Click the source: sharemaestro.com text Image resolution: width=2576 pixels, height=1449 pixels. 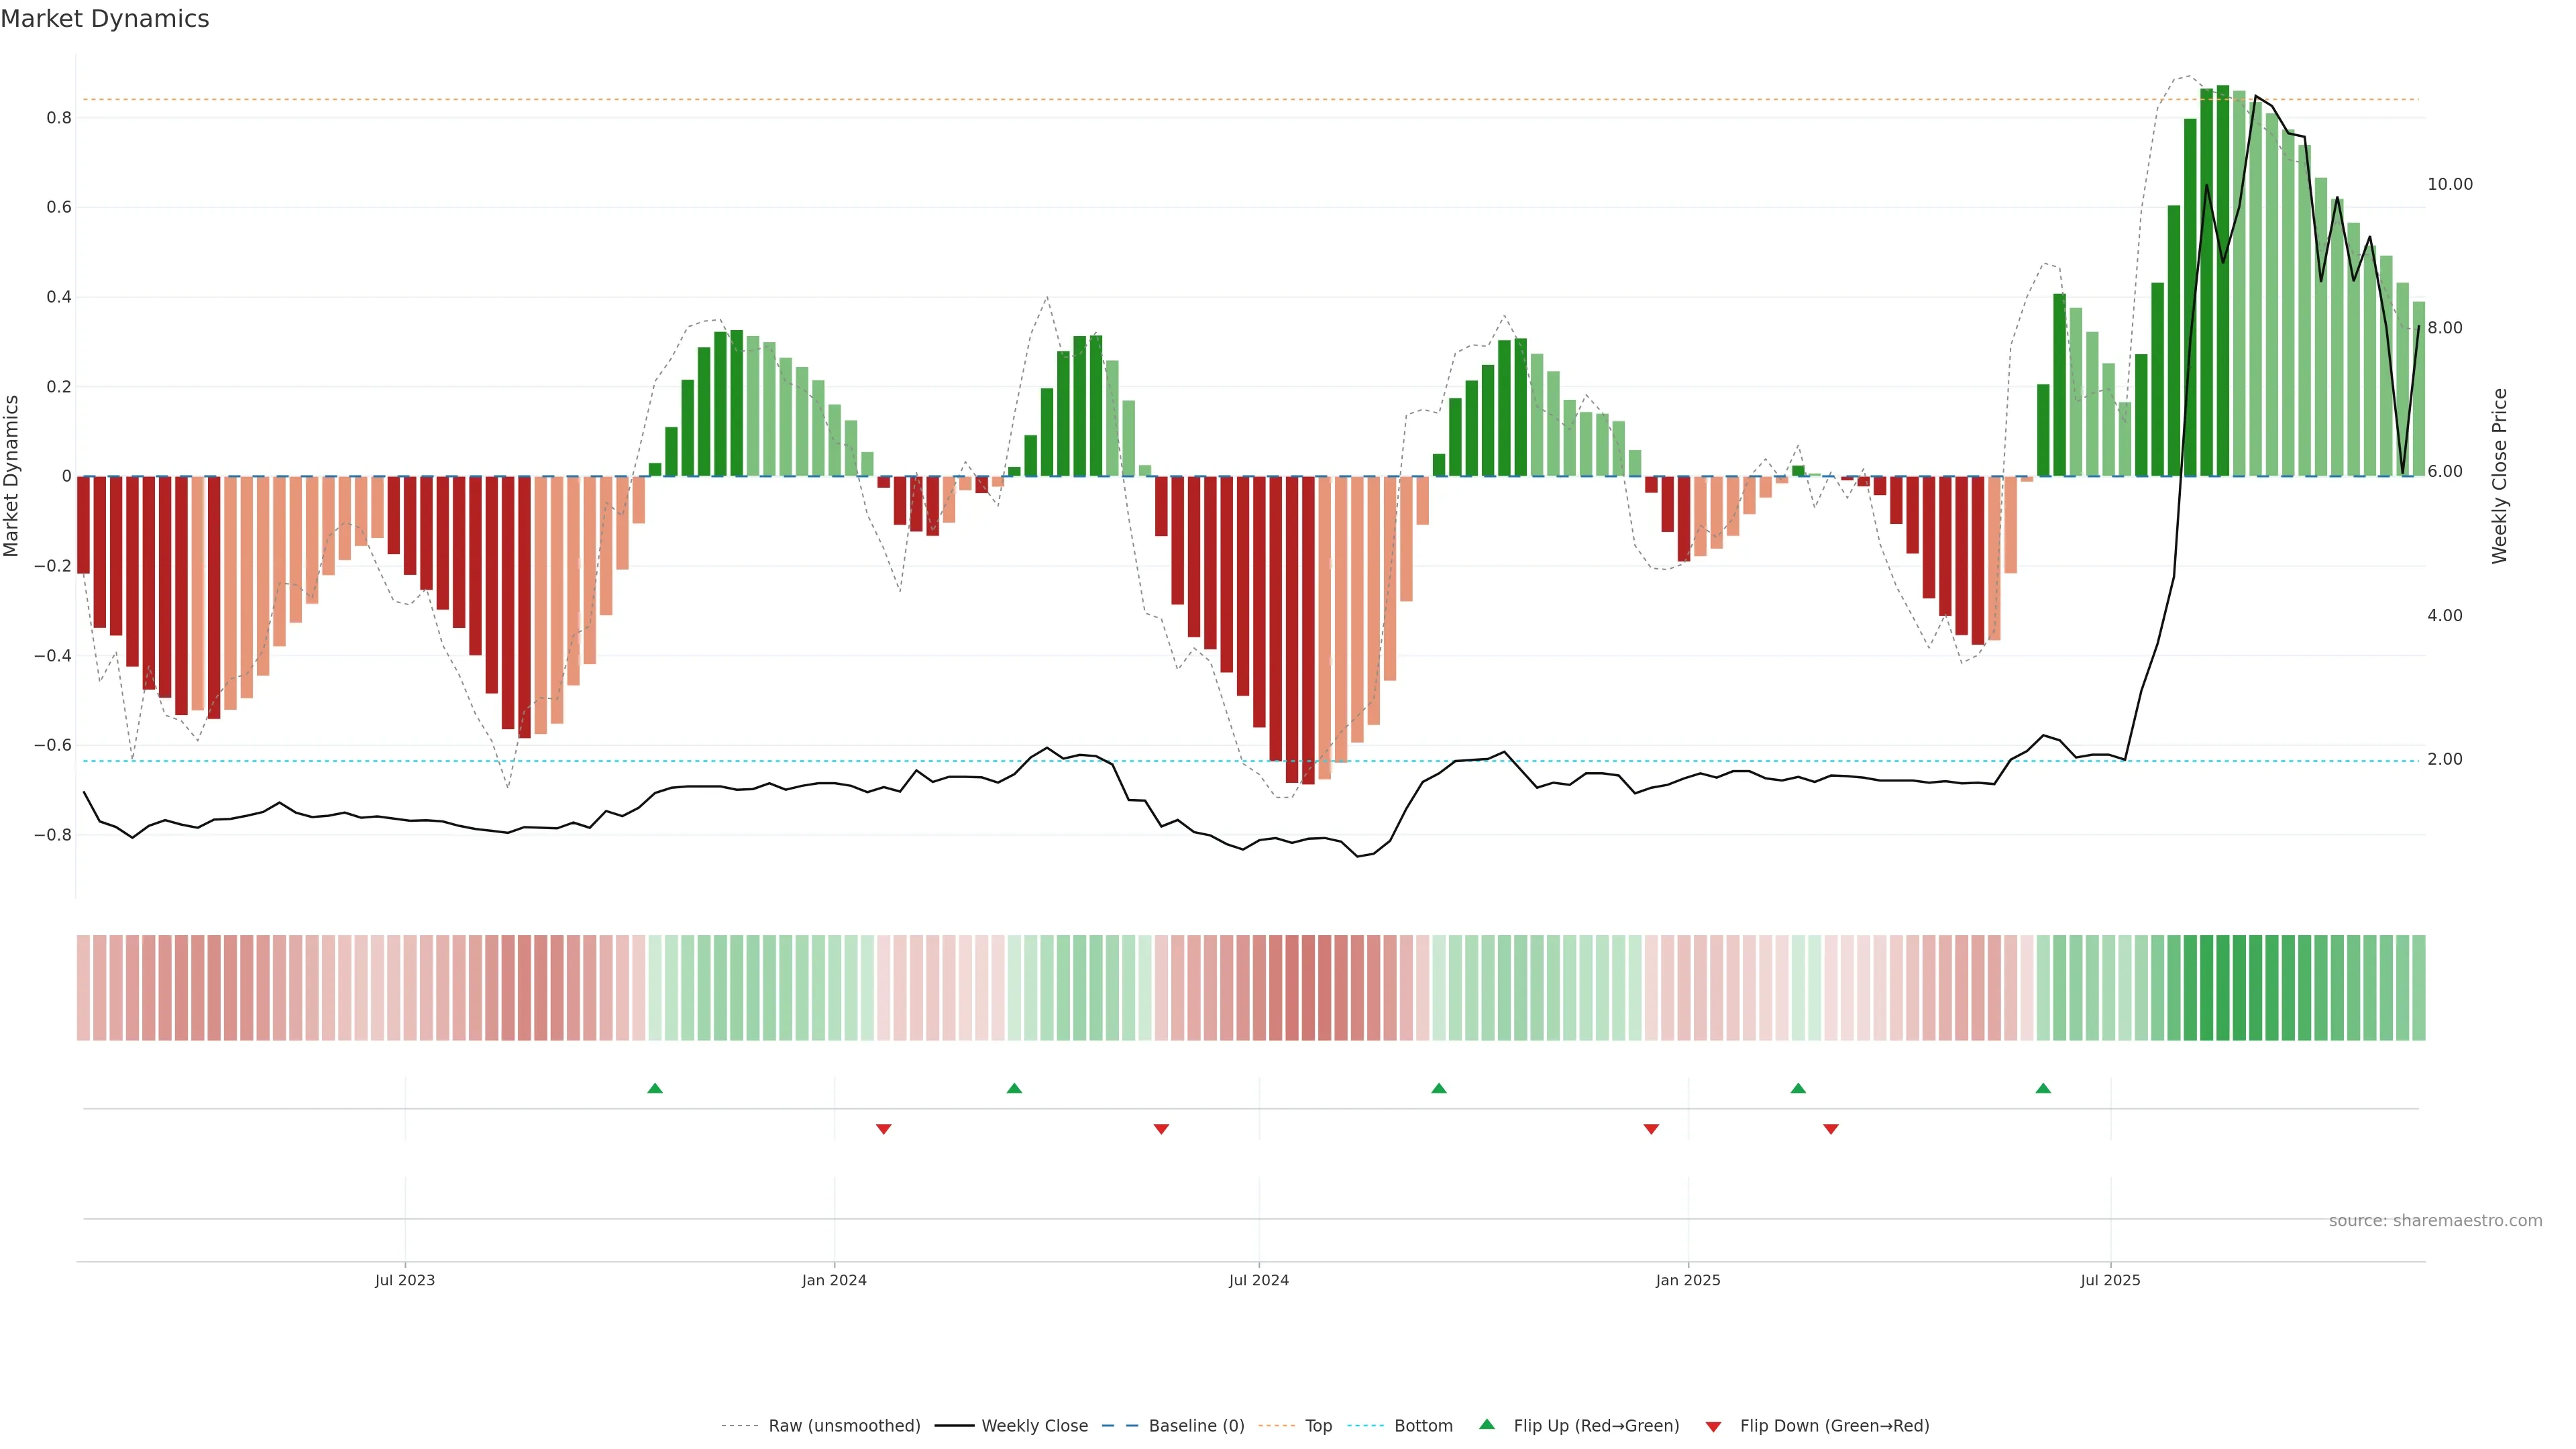click(x=2435, y=1221)
